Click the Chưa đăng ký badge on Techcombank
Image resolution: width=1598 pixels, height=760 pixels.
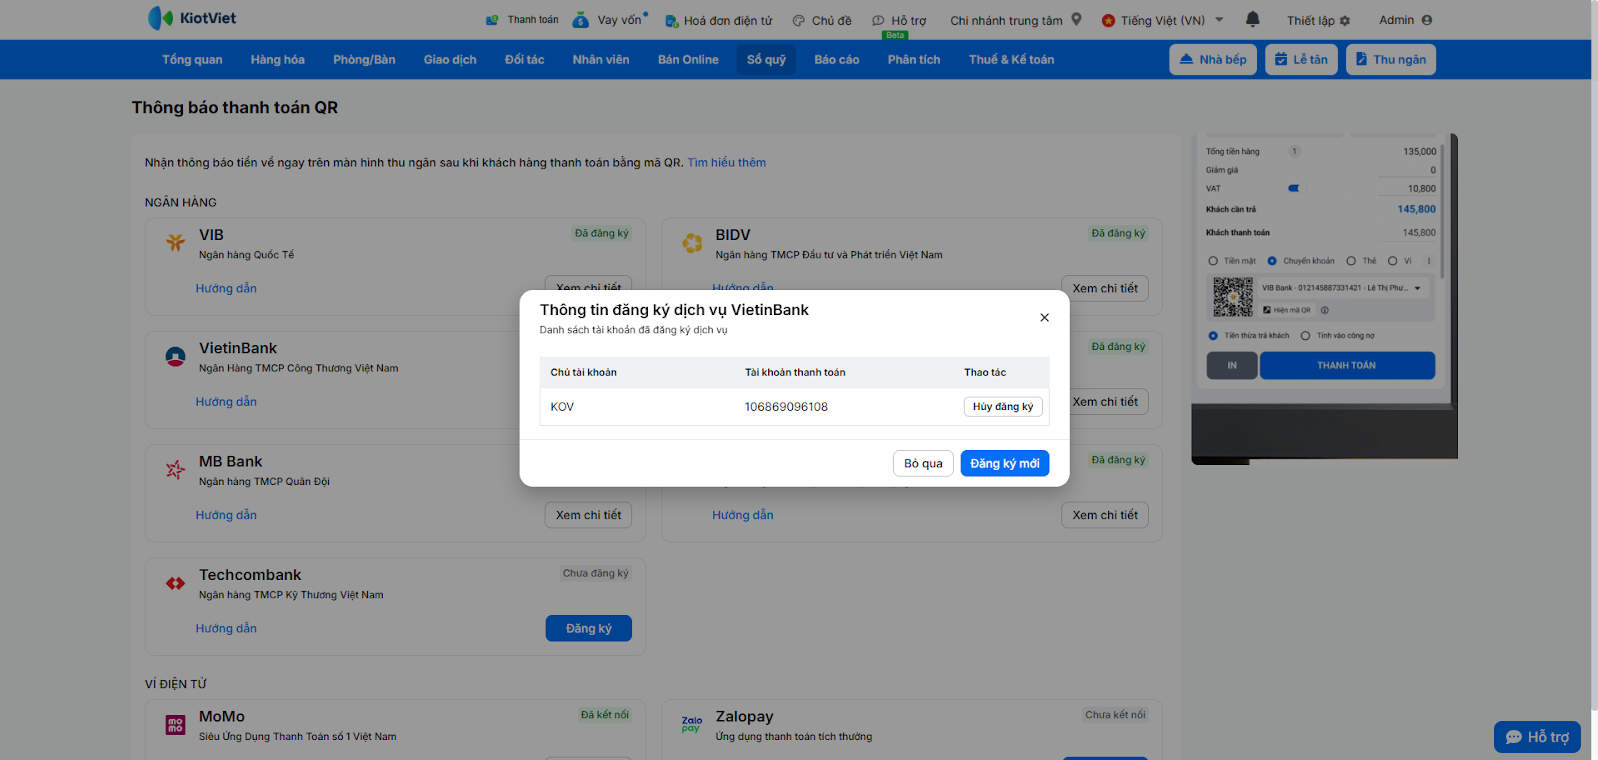tap(596, 574)
